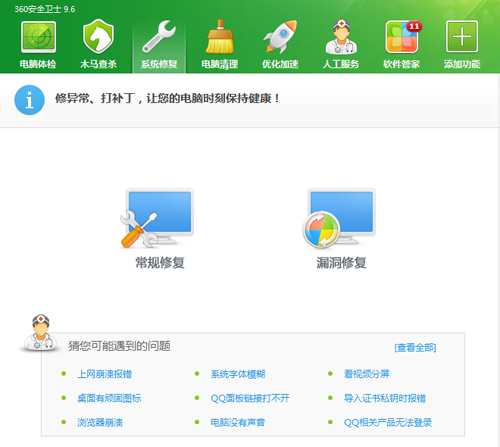Open 木马查杀 horse shield icon
The height and width of the screenshot is (447, 500).
(98, 36)
